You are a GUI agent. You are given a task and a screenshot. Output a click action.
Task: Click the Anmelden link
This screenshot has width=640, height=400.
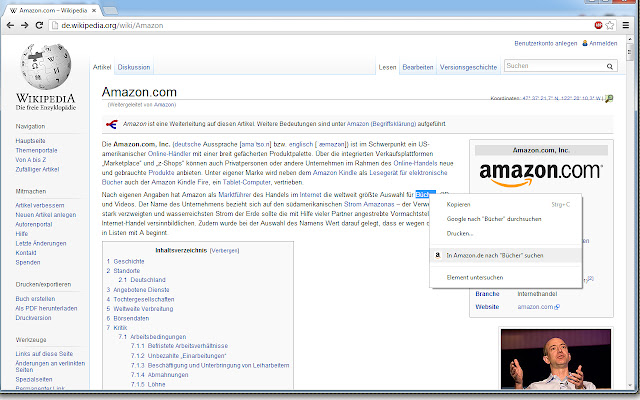pos(603,43)
